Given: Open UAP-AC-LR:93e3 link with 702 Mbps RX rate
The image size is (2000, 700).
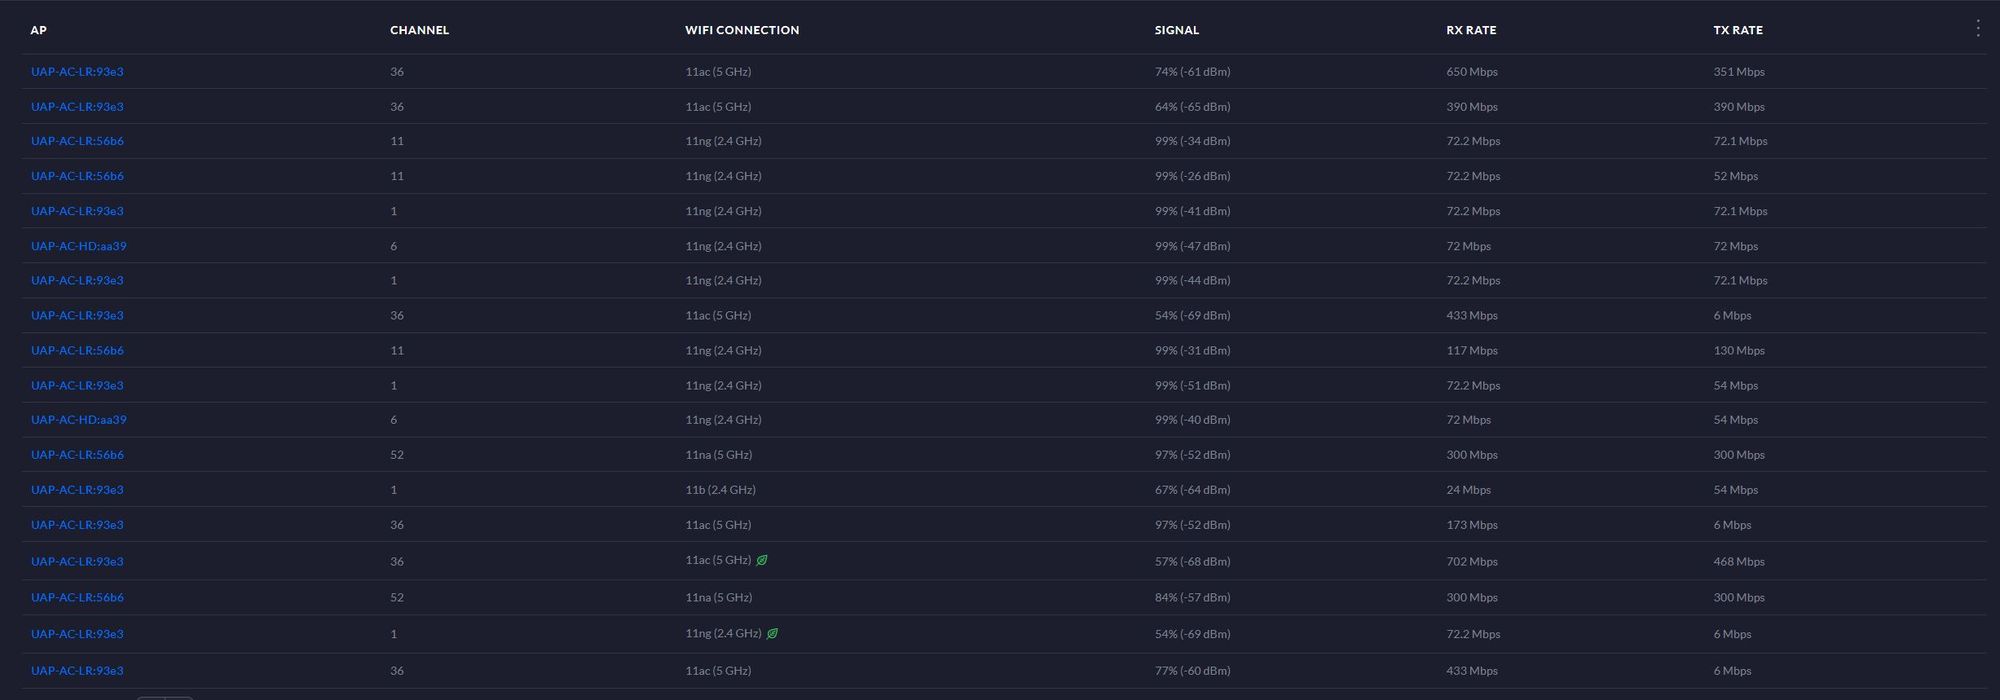Looking at the screenshot, I should click(x=77, y=561).
